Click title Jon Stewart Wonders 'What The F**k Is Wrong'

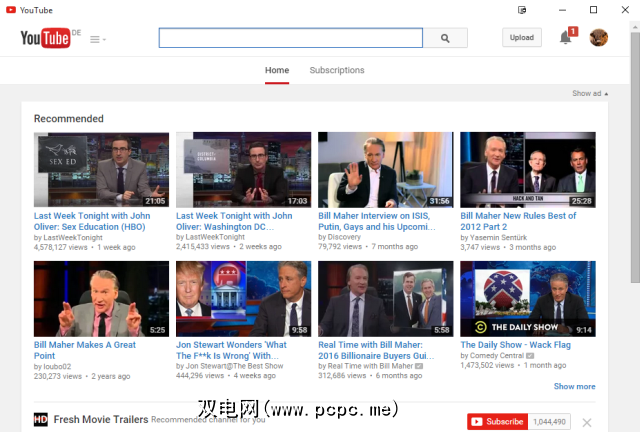(231, 350)
